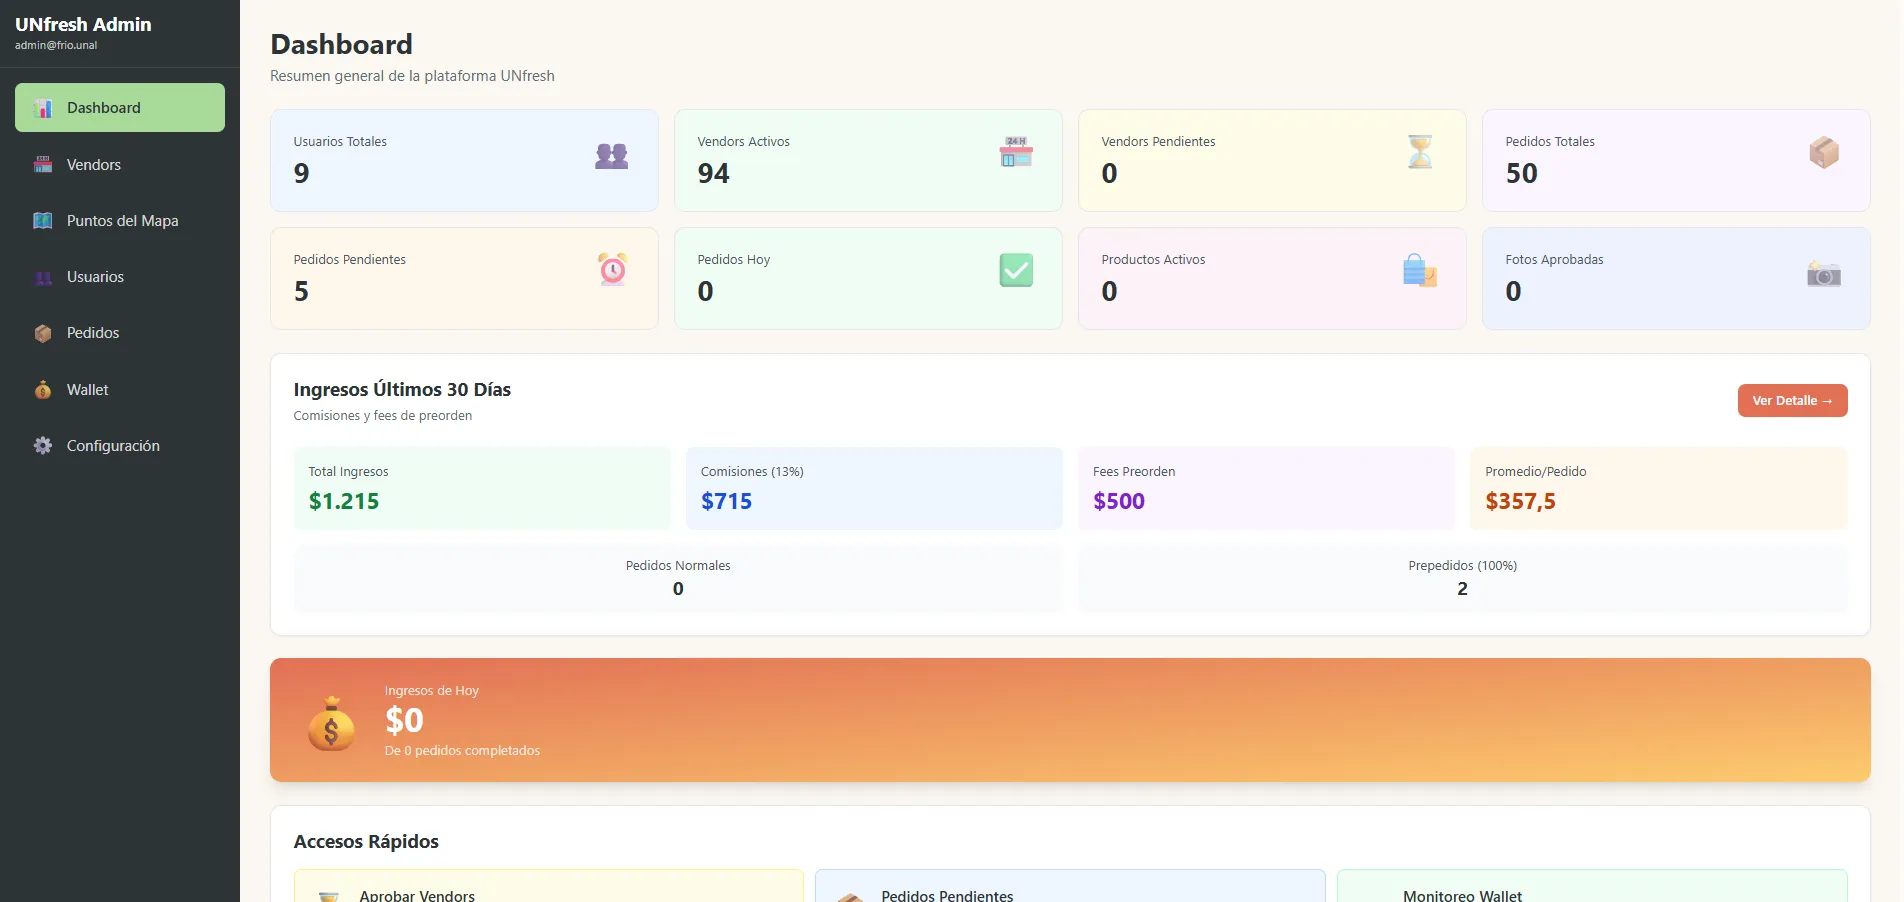Click the Ver Detalle button
The image size is (1904, 902).
click(x=1791, y=400)
